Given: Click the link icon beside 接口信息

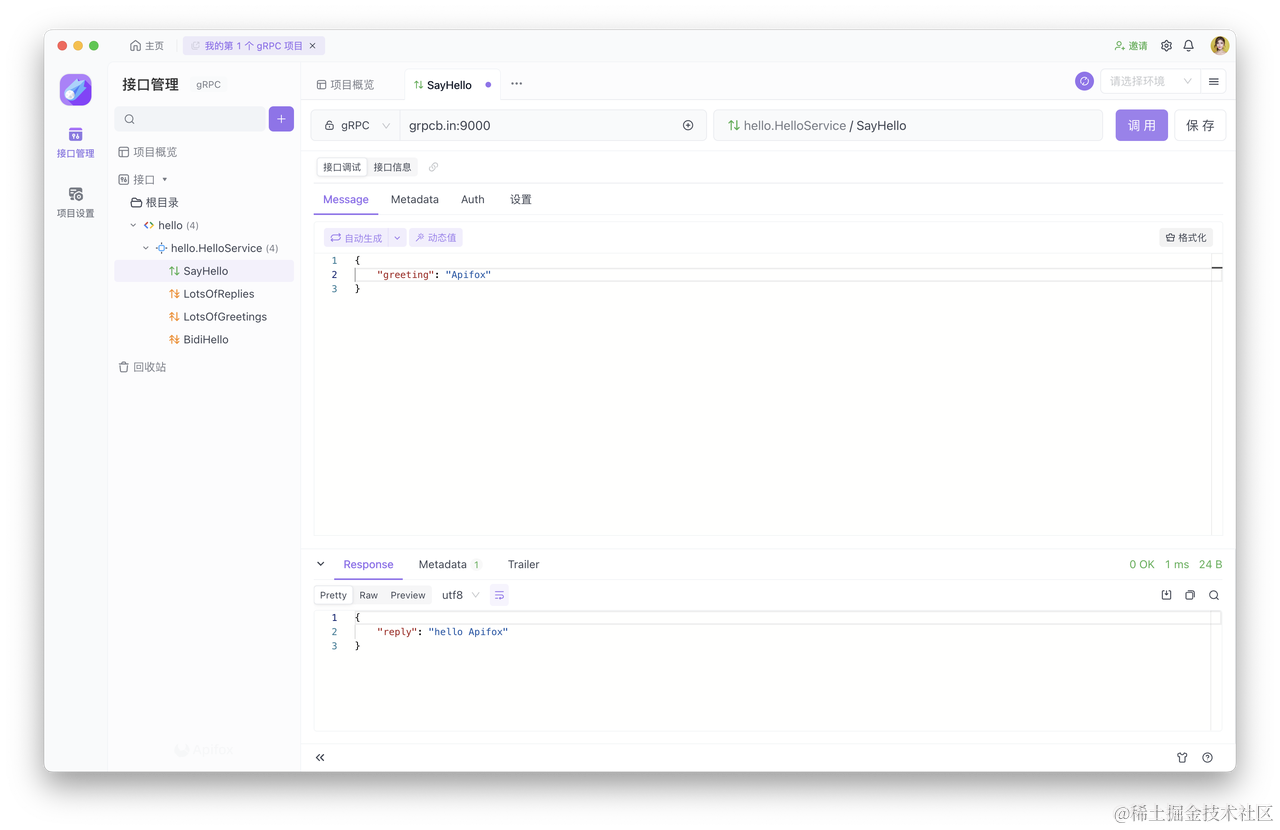Looking at the screenshot, I should 433,167.
